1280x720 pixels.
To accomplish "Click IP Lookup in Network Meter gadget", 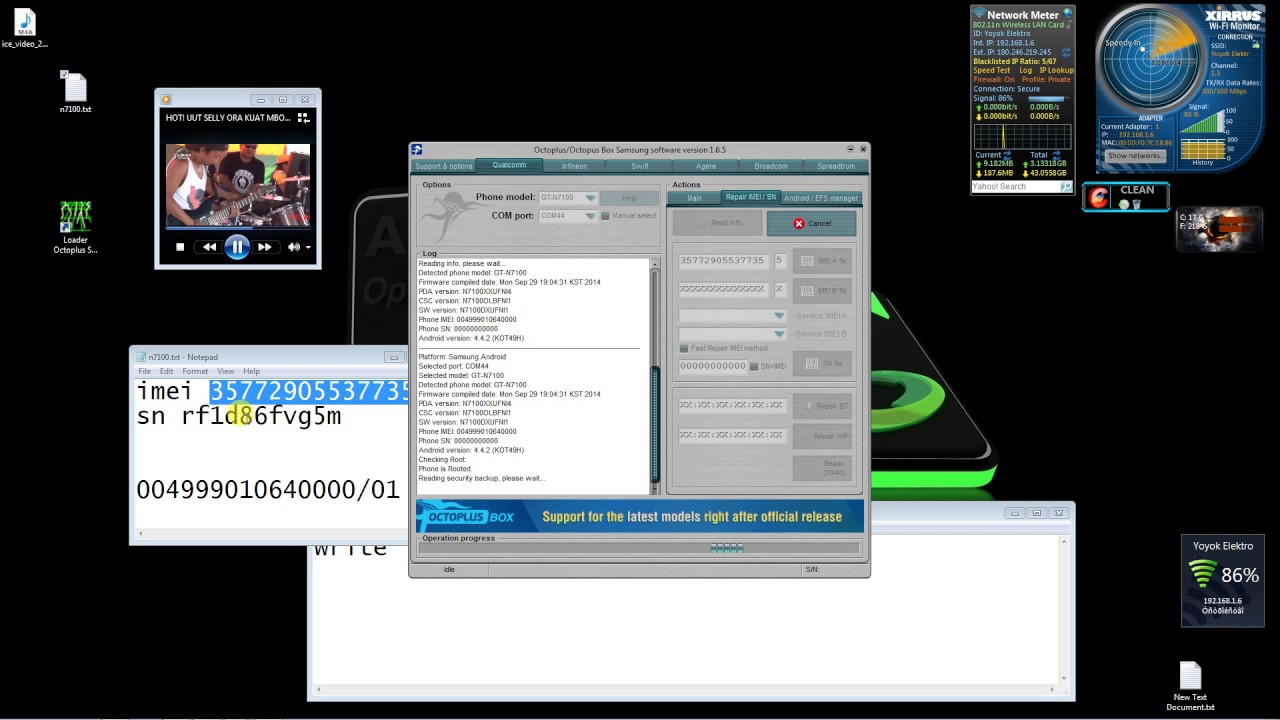I will (1056, 71).
